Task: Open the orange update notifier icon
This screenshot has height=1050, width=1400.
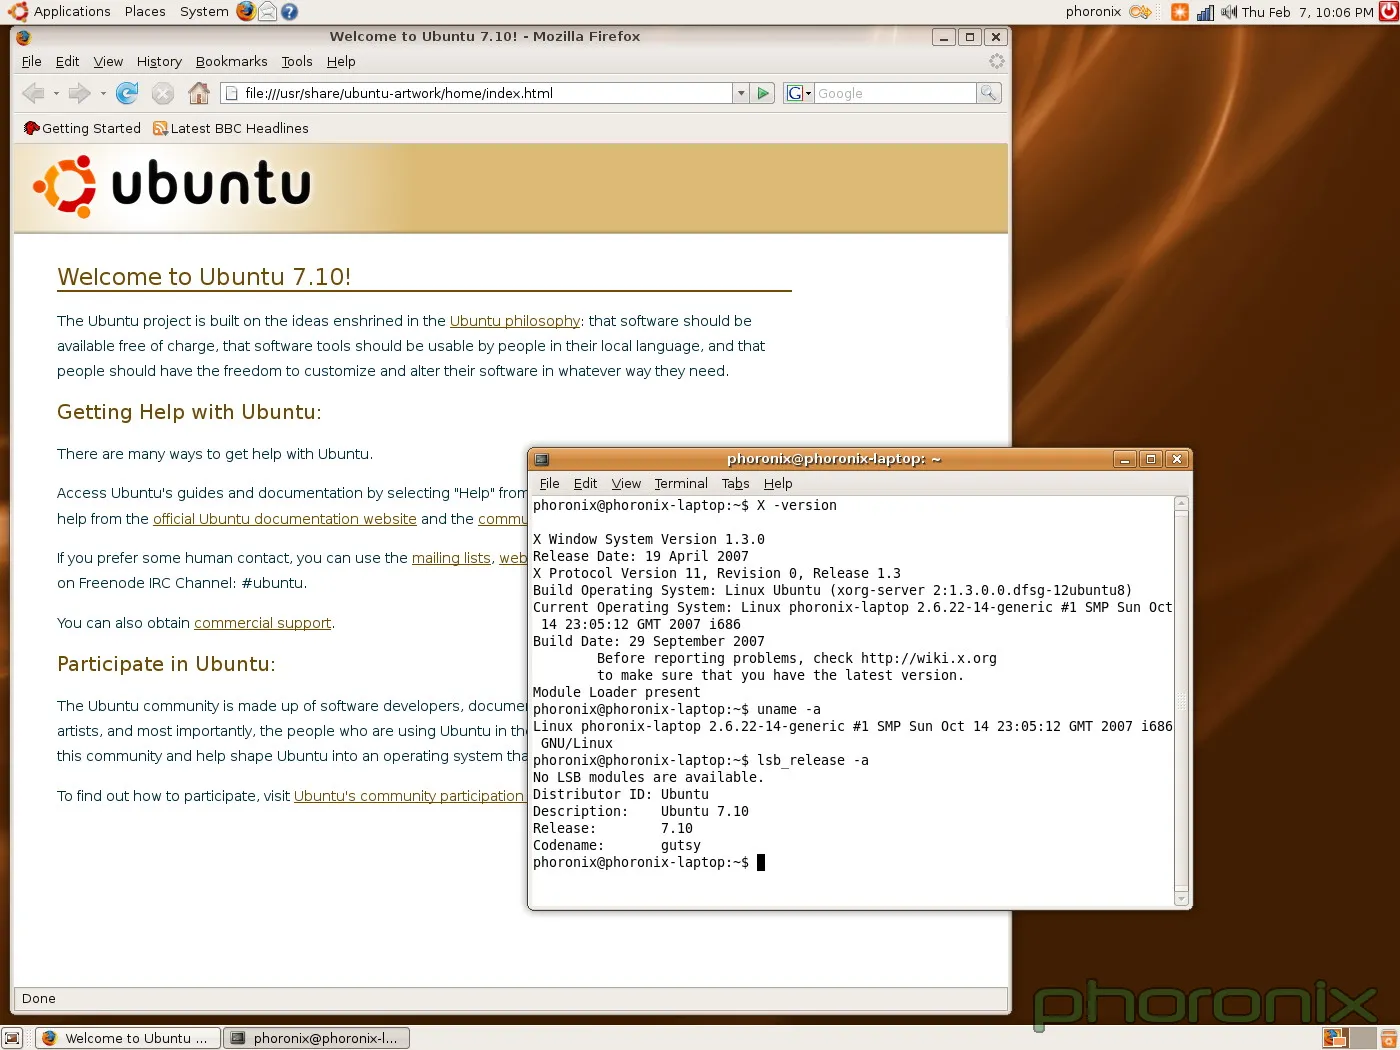Action: point(1180,12)
